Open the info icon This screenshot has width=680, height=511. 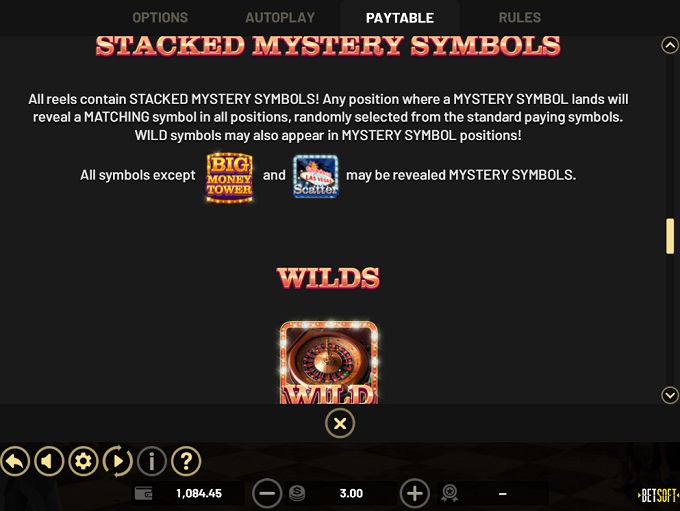coord(152,461)
